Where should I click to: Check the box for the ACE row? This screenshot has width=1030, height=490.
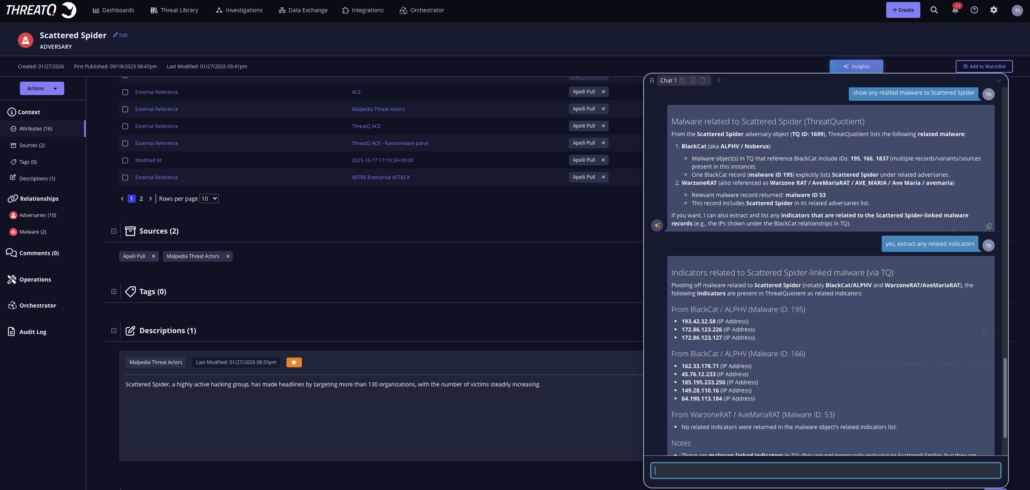125,92
